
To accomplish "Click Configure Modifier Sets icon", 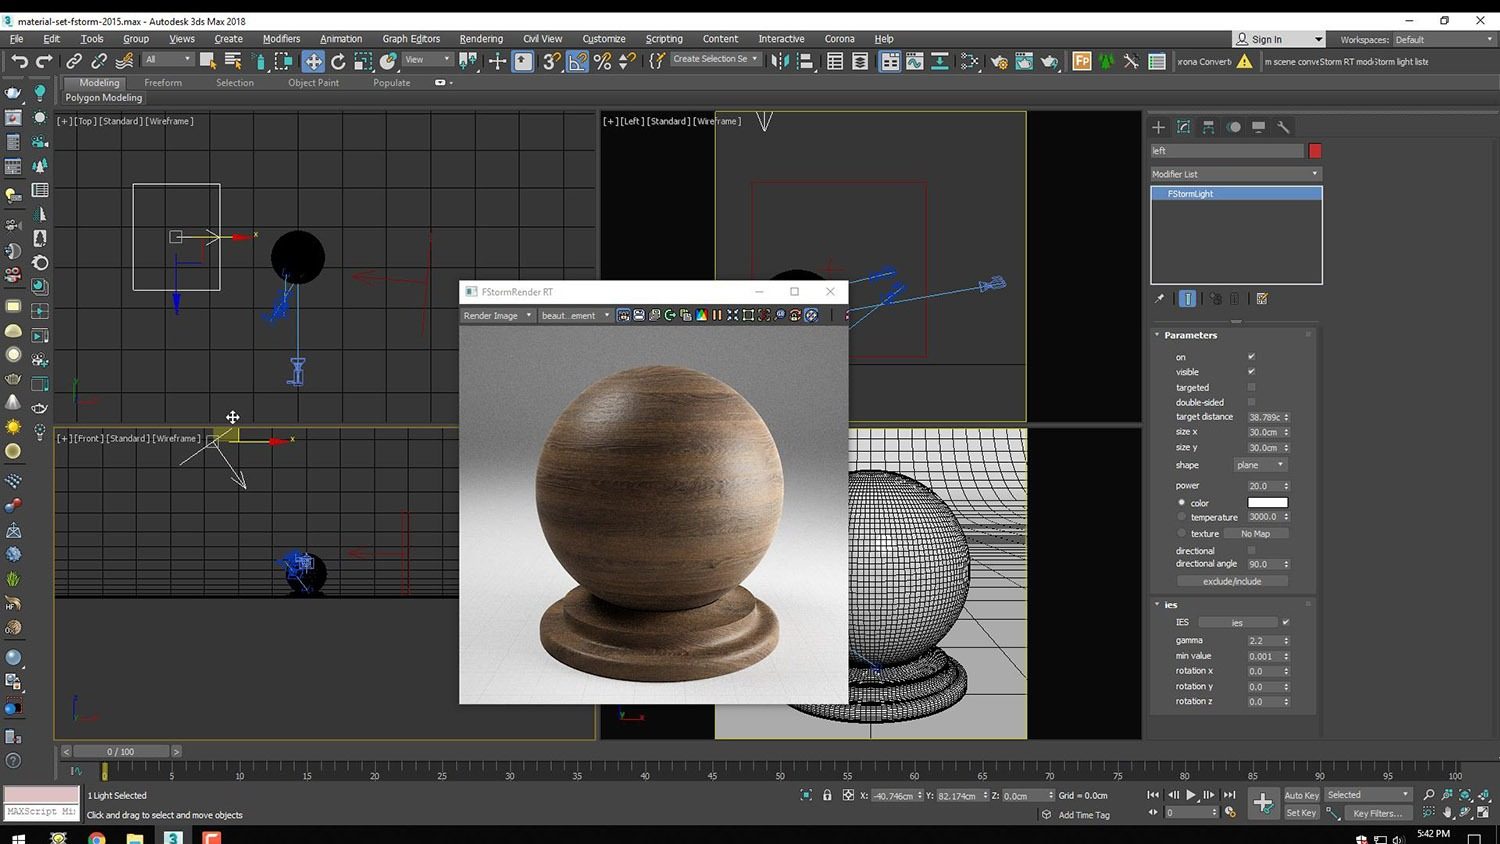I will pyautogui.click(x=1262, y=298).
